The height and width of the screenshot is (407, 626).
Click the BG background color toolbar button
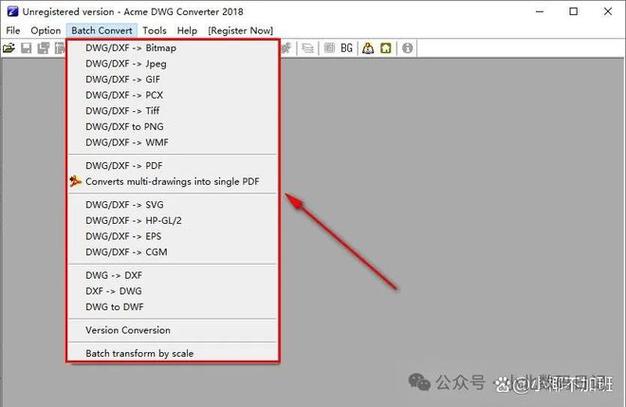click(347, 47)
